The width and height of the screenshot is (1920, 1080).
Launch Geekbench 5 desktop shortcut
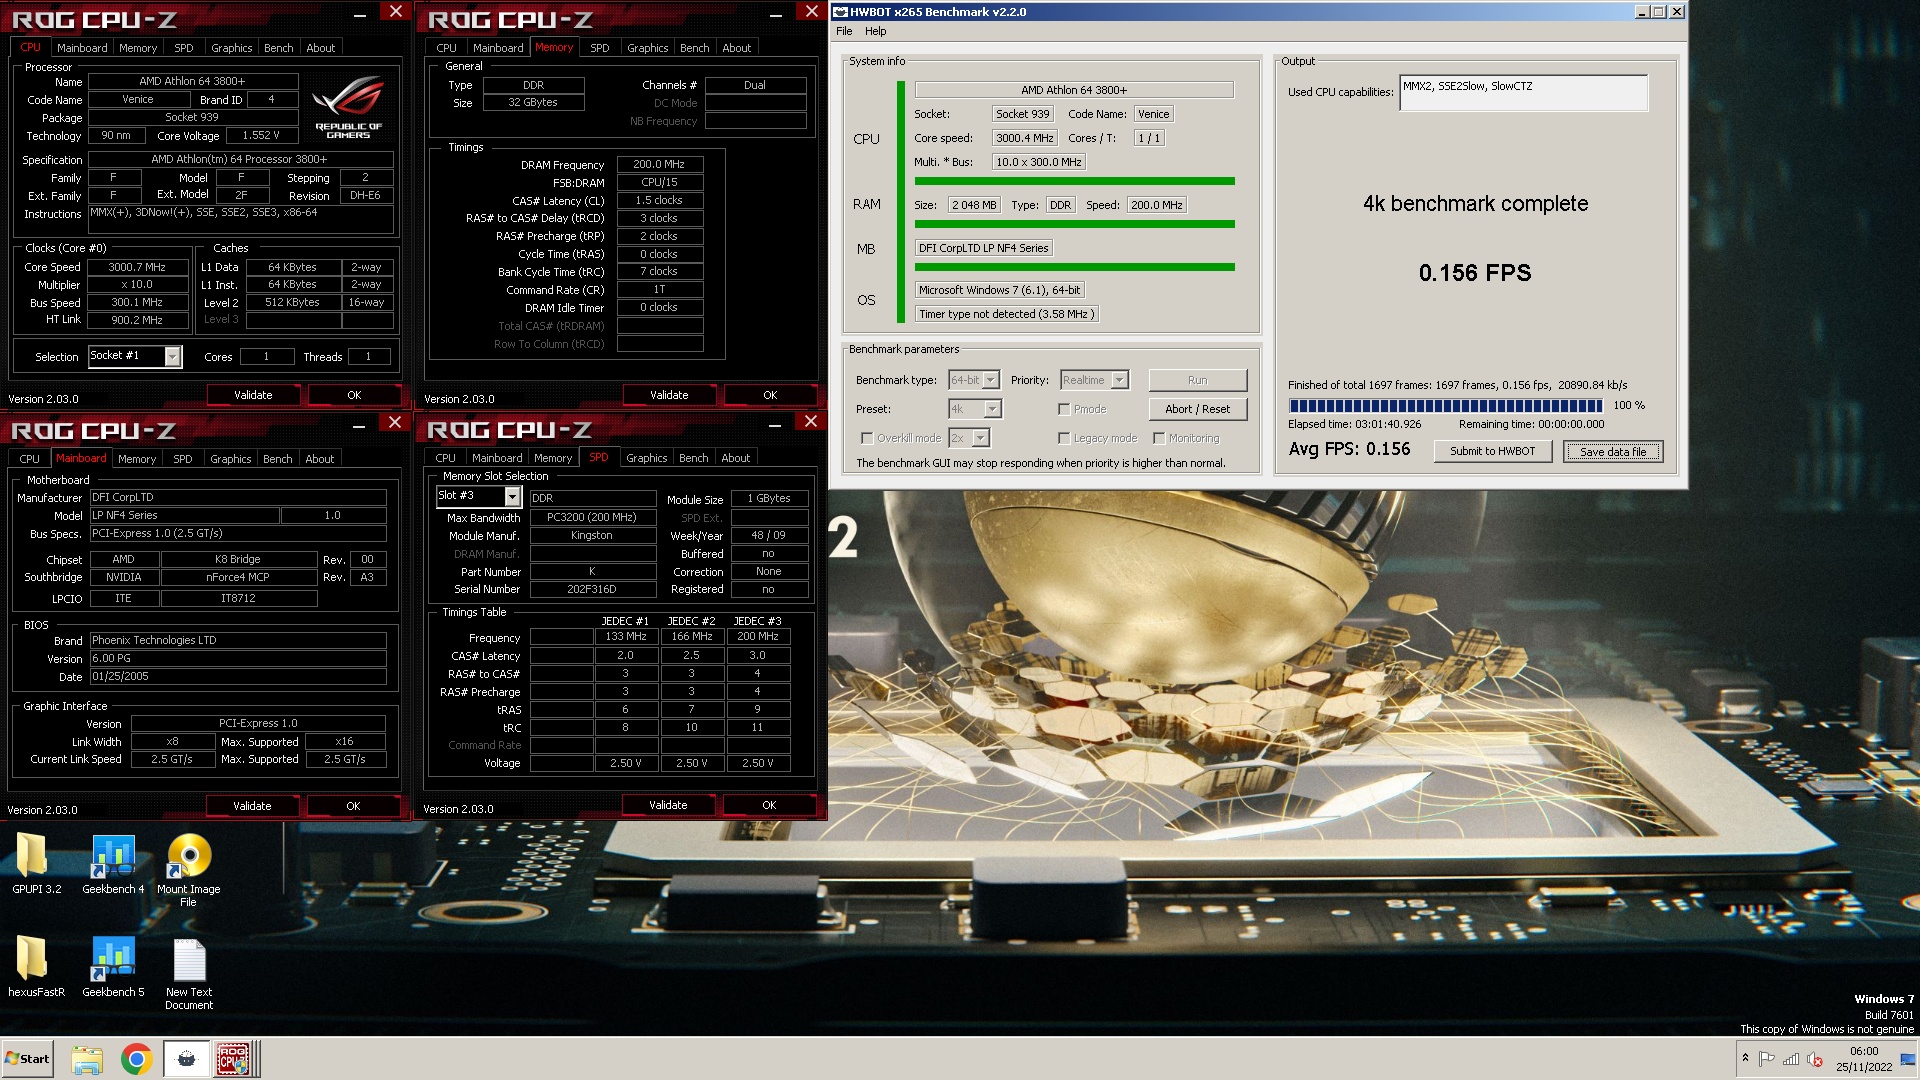[x=113, y=966]
